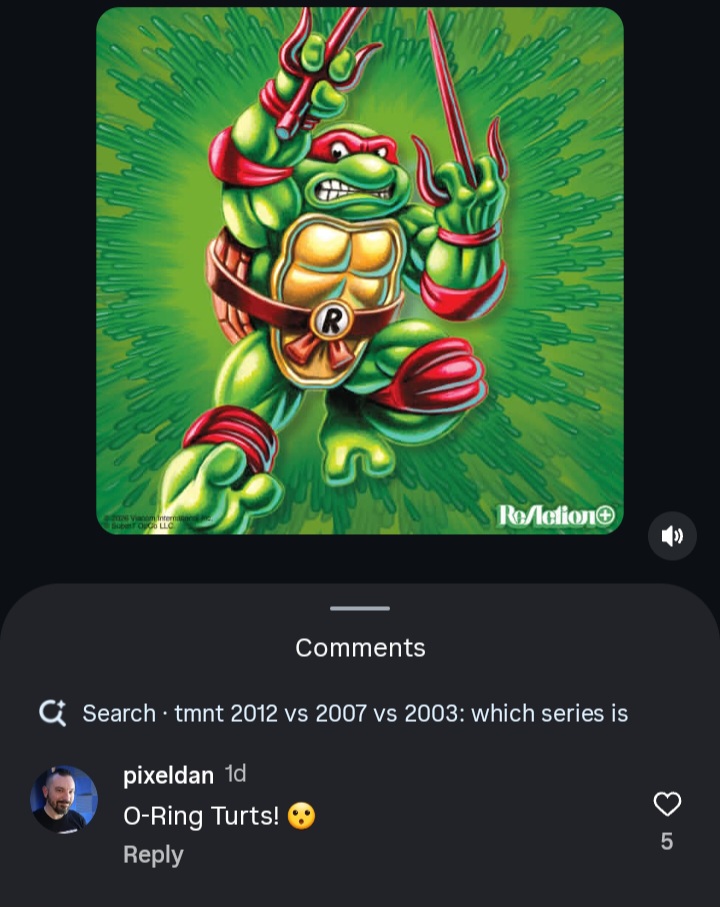The image size is (720, 907).
Task: Tap the ReAction+ logo on the artwork
Action: click(556, 515)
